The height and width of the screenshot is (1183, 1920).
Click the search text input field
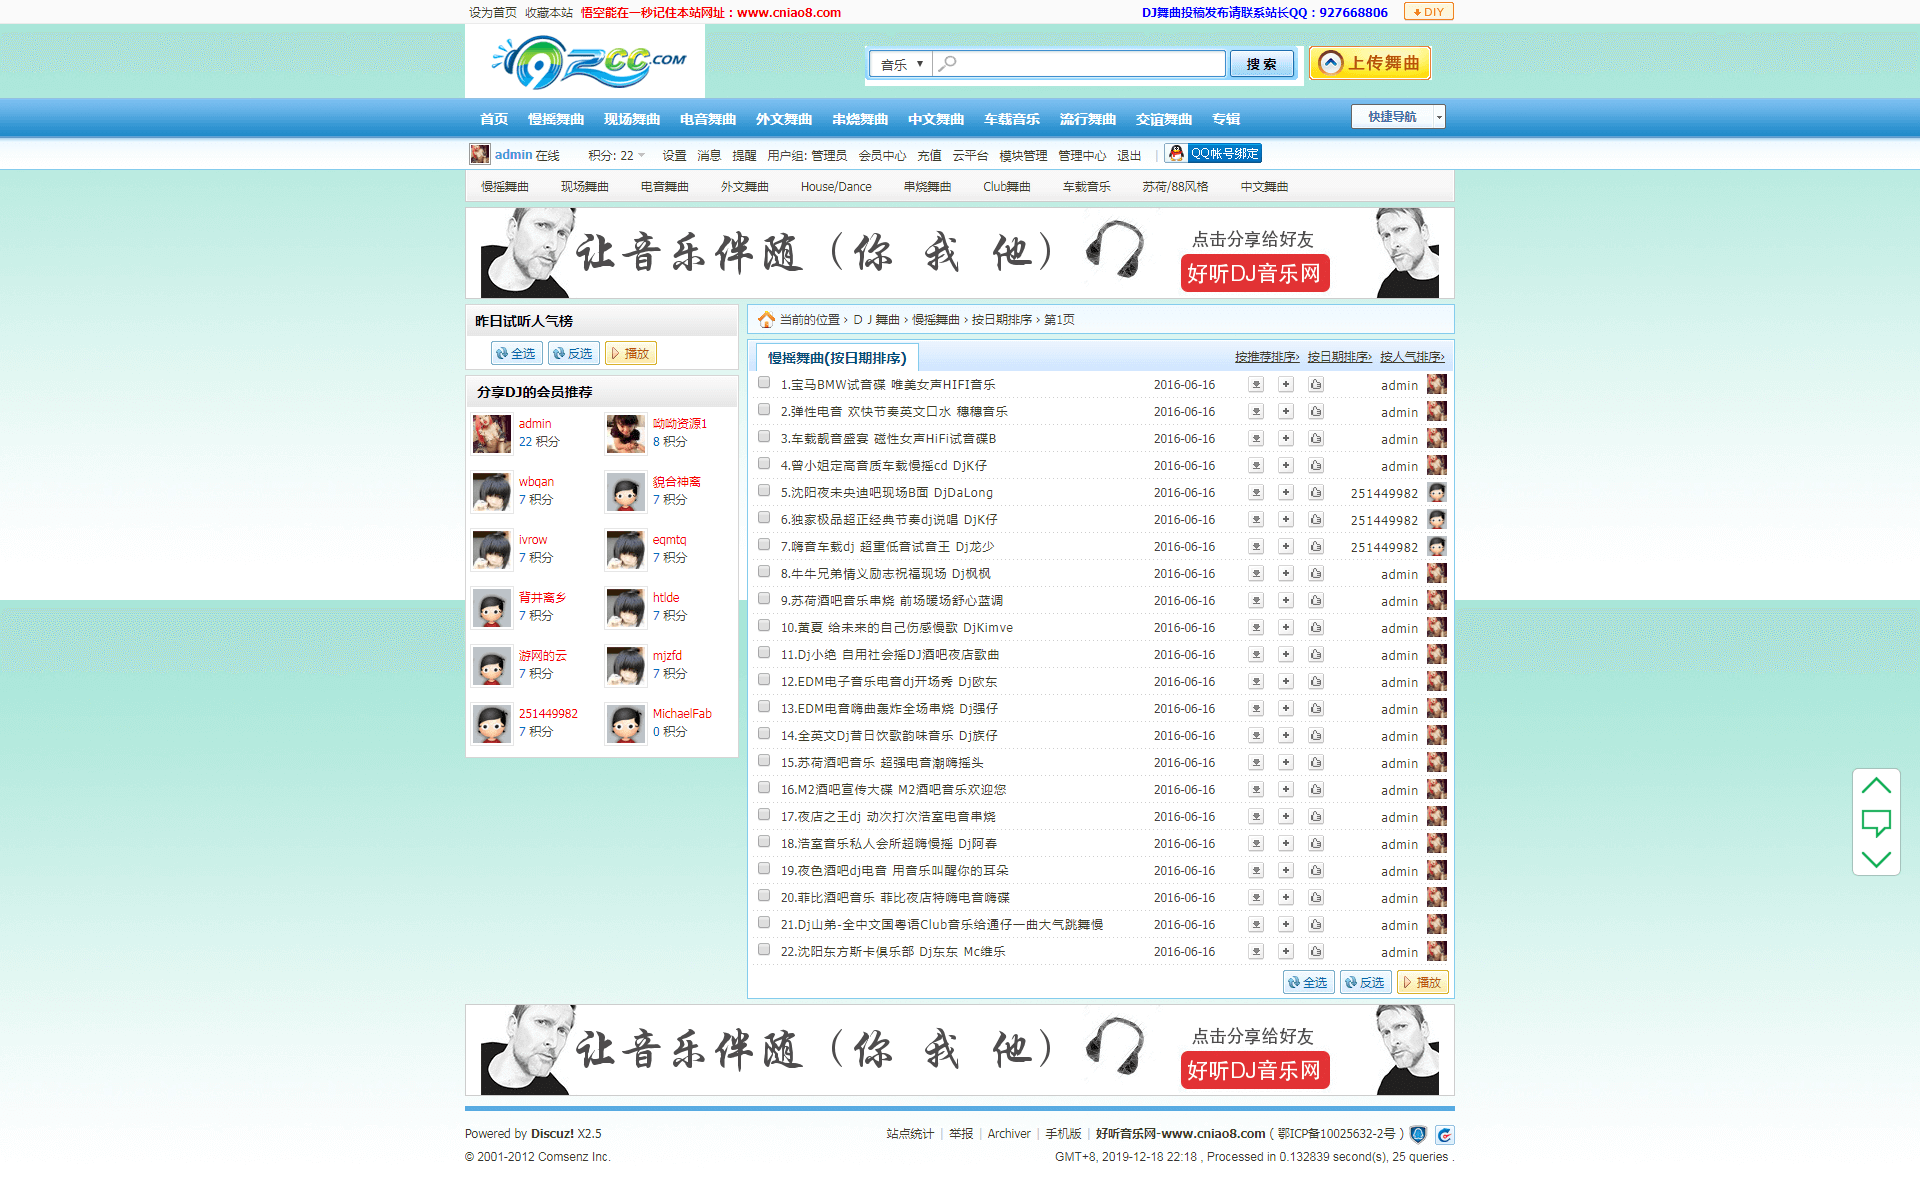click(1080, 65)
